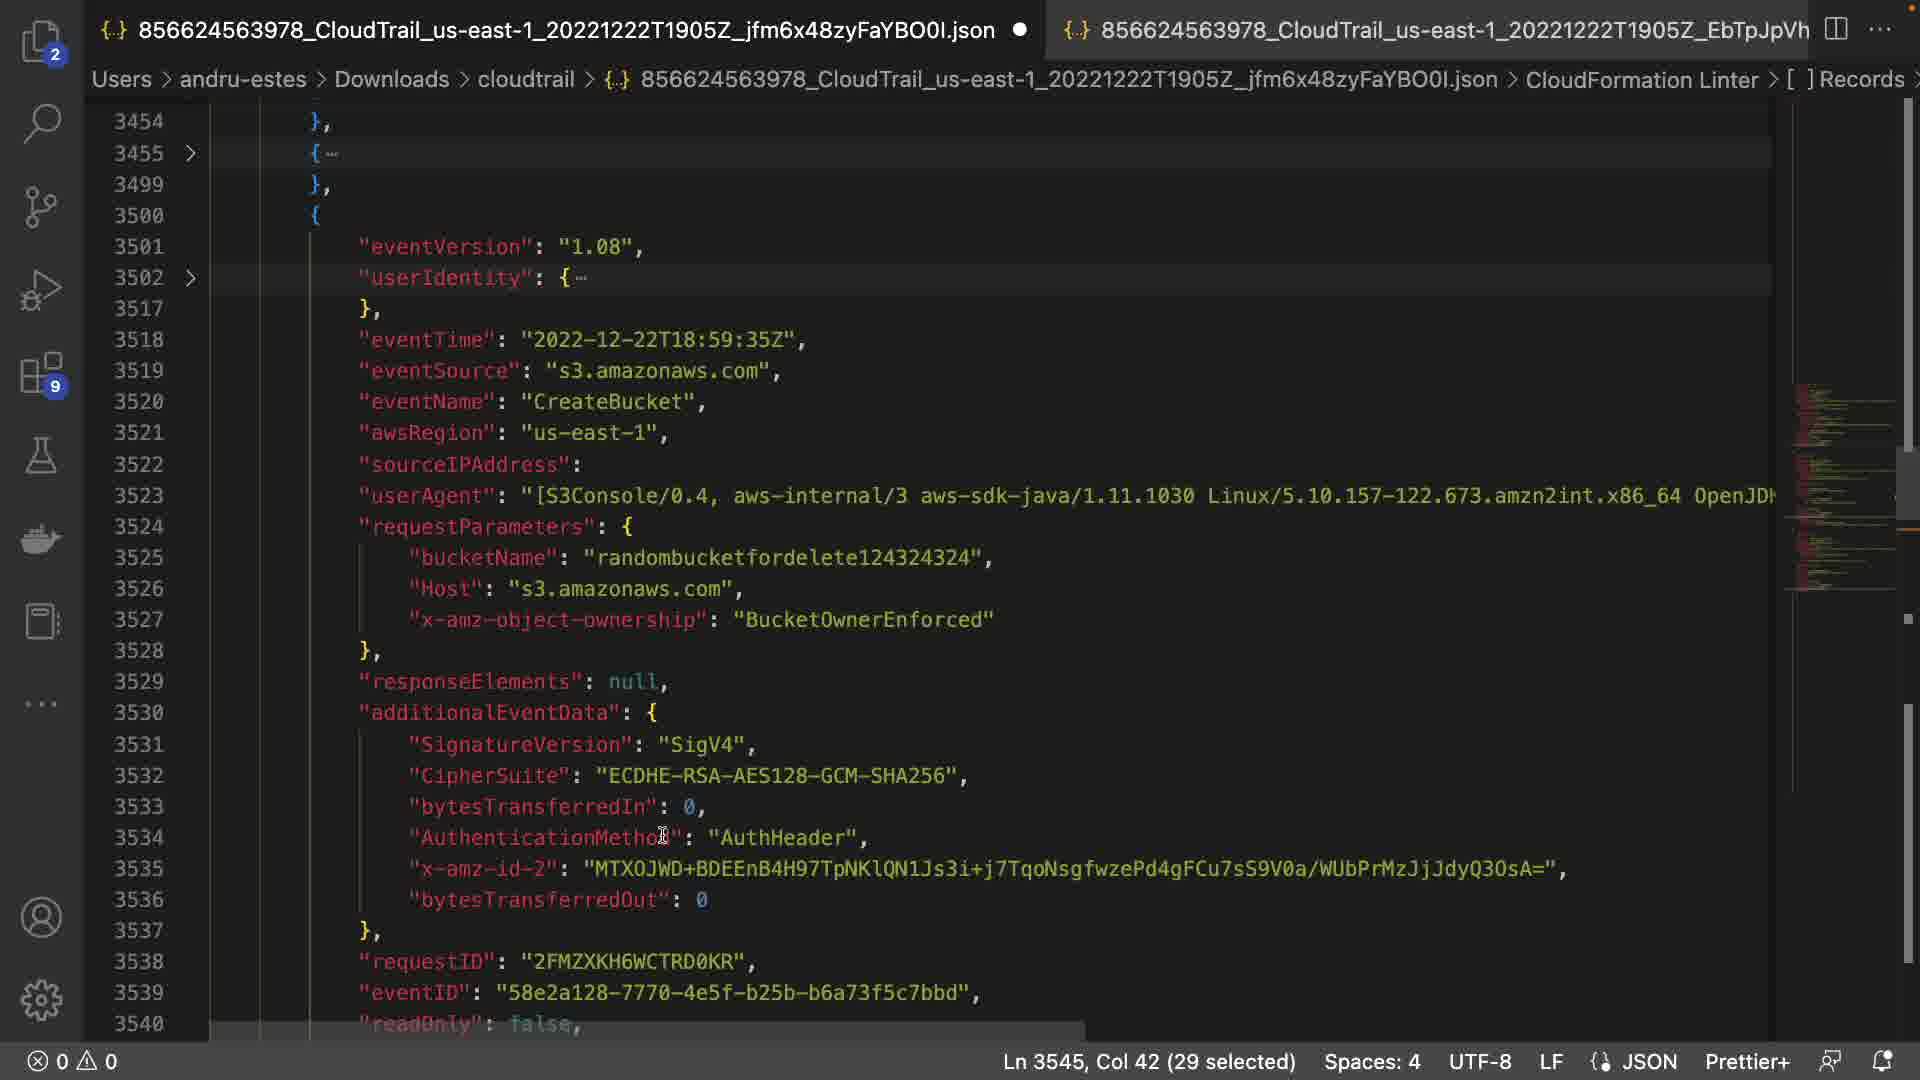Click the horizontal scrollbar under editor
The image size is (1920, 1080).
(646, 1030)
